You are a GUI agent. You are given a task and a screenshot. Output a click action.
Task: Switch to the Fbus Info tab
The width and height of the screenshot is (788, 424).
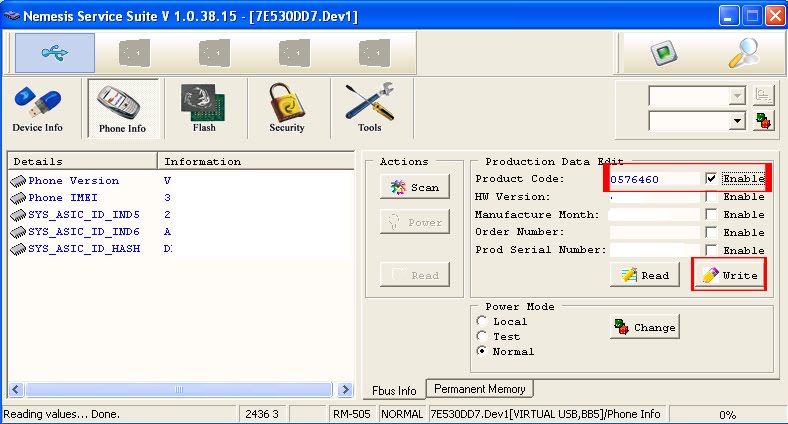click(394, 390)
